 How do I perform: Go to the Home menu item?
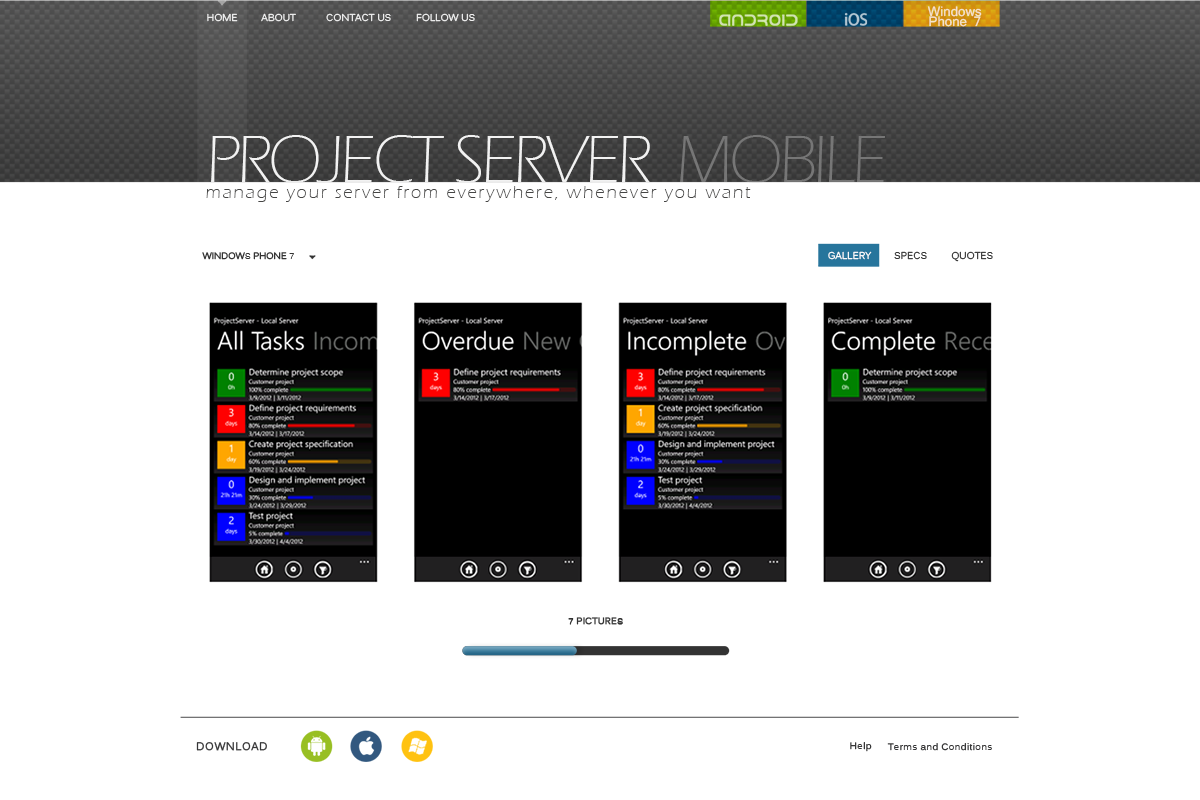(222, 18)
